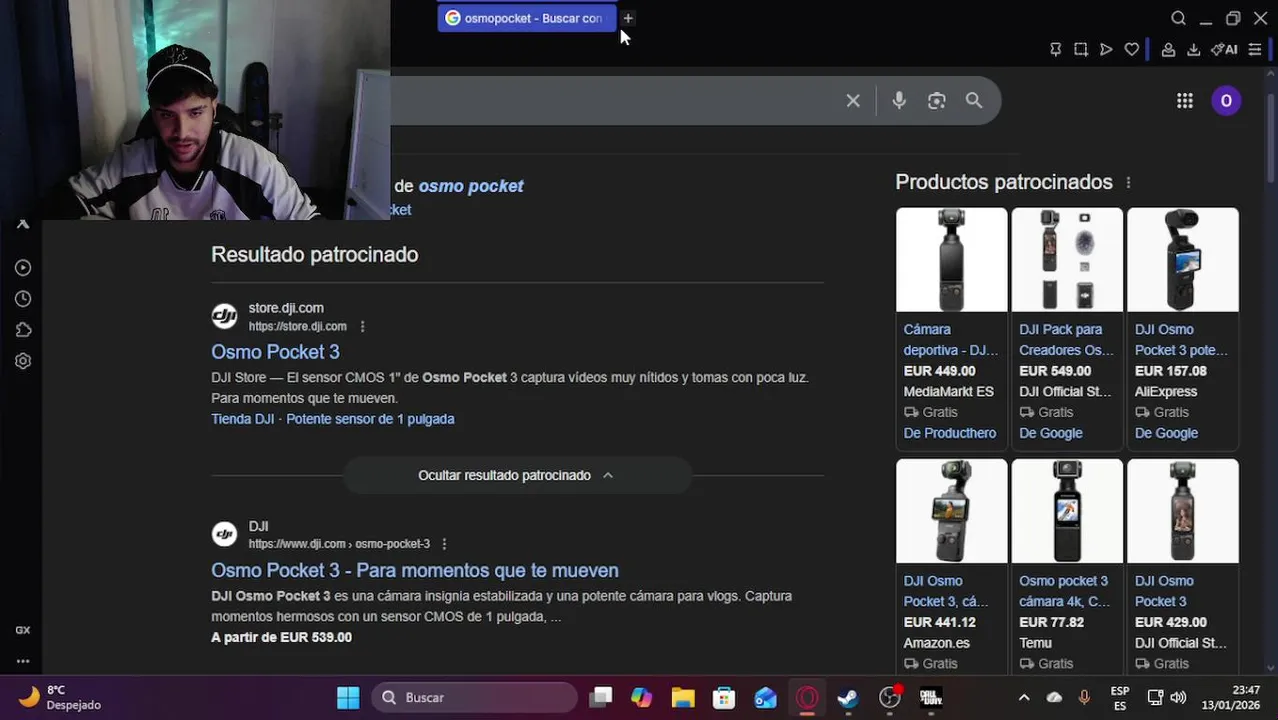Open the Opera sidebar player icon
Image resolution: width=1278 pixels, height=720 pixels.
point(23,268)
